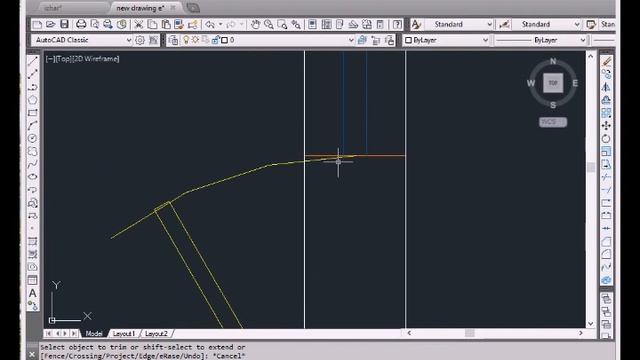Click the TOP face of ViewCube

(553, 83)
